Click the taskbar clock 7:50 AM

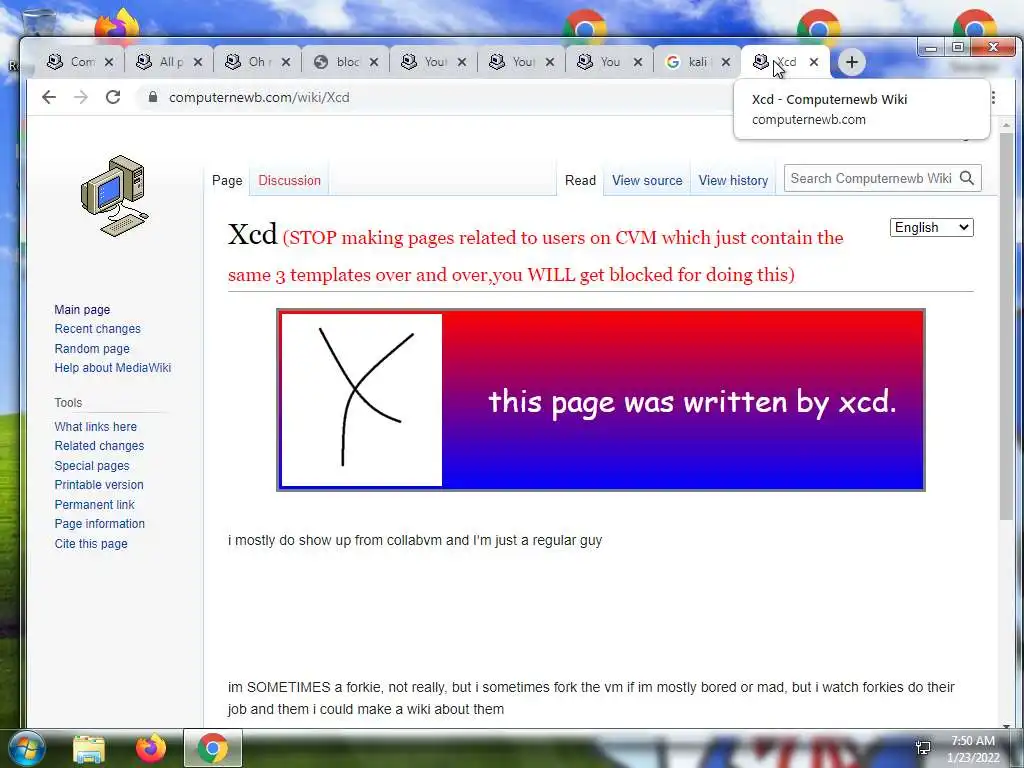pos(973,741)
